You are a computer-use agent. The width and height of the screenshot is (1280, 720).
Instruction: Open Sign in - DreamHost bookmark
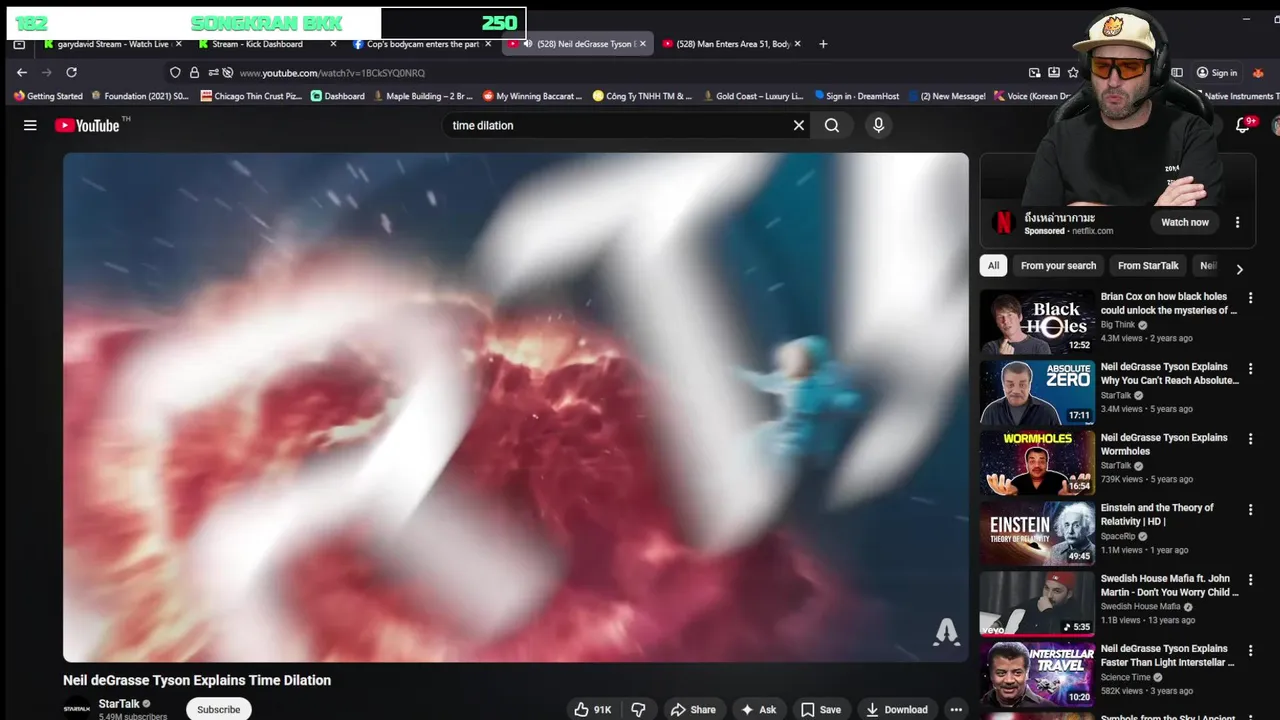(856, 96)
